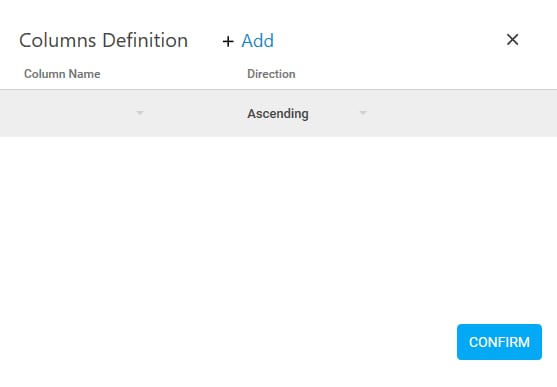Choose a column via the name arrow
This screenshot has width=557, height=387.
(x=140, y=113)
